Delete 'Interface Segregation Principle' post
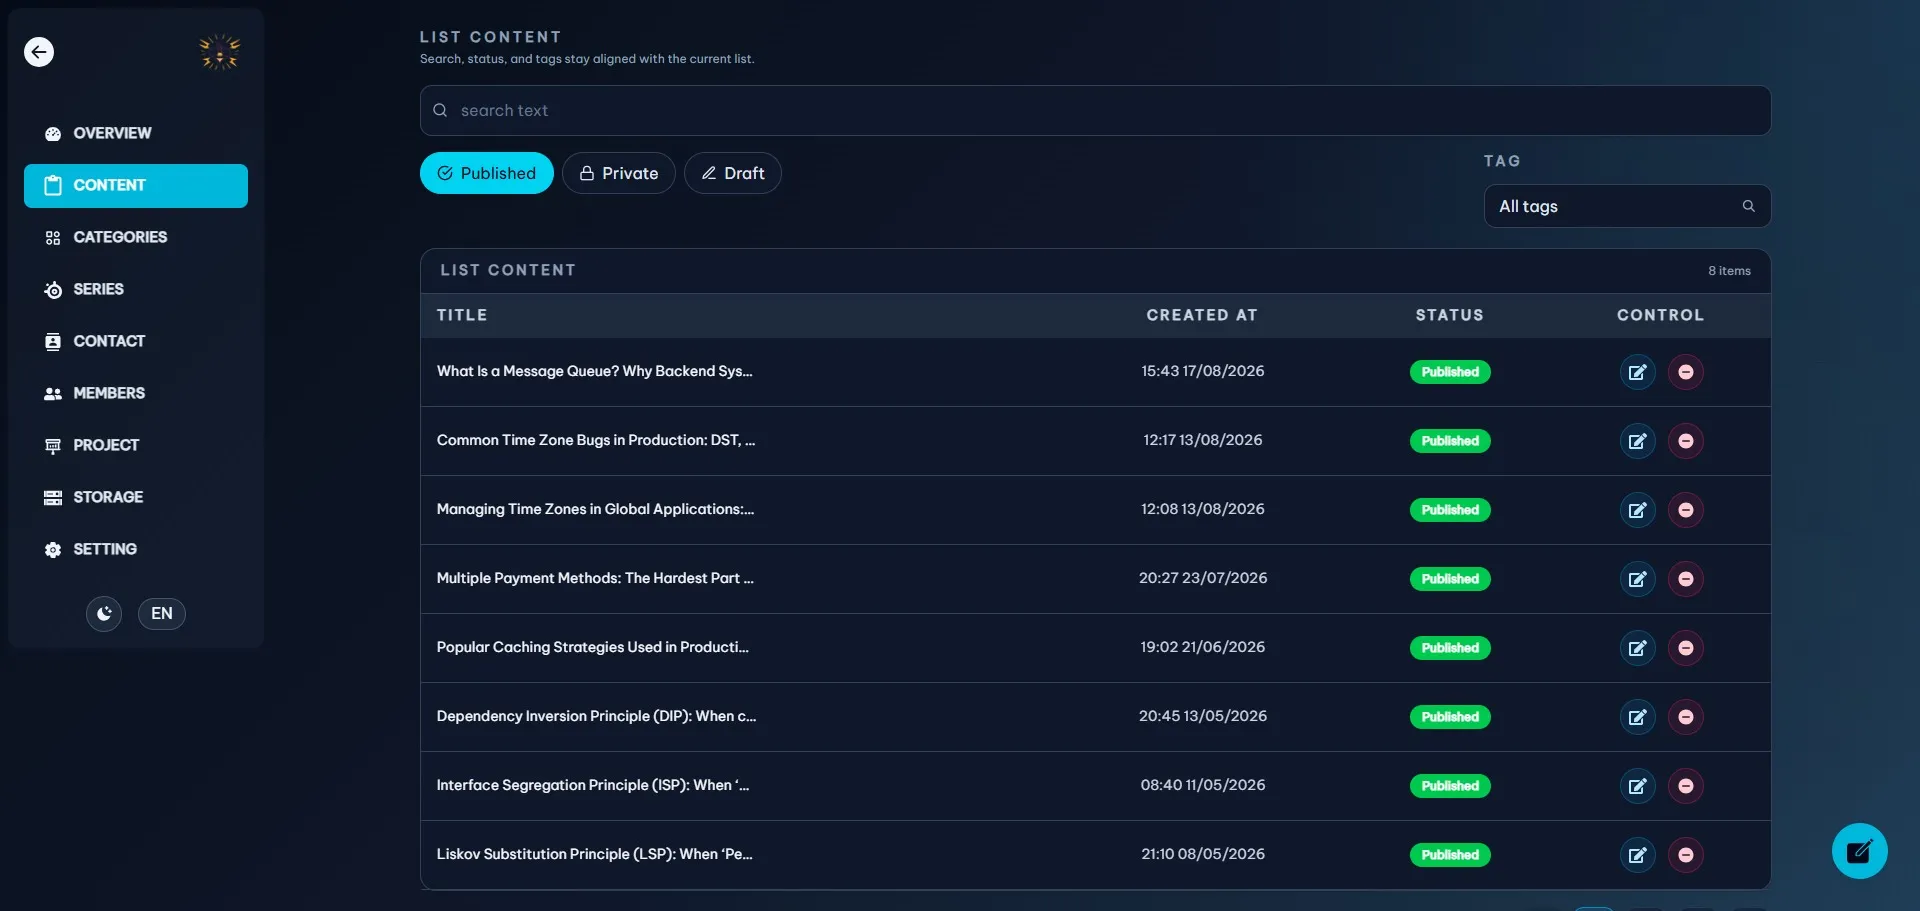The image size is (1920, 911). click(1686, 787)
